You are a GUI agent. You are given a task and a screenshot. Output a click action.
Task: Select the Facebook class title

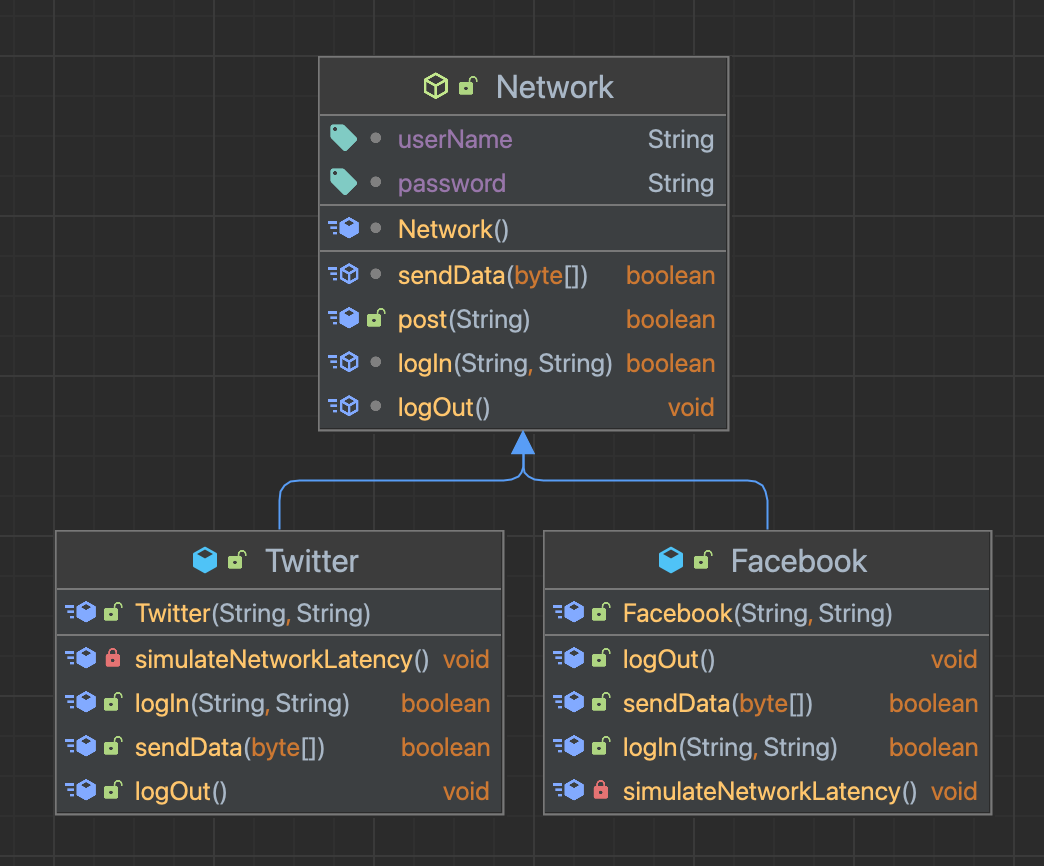coord(799,561)
